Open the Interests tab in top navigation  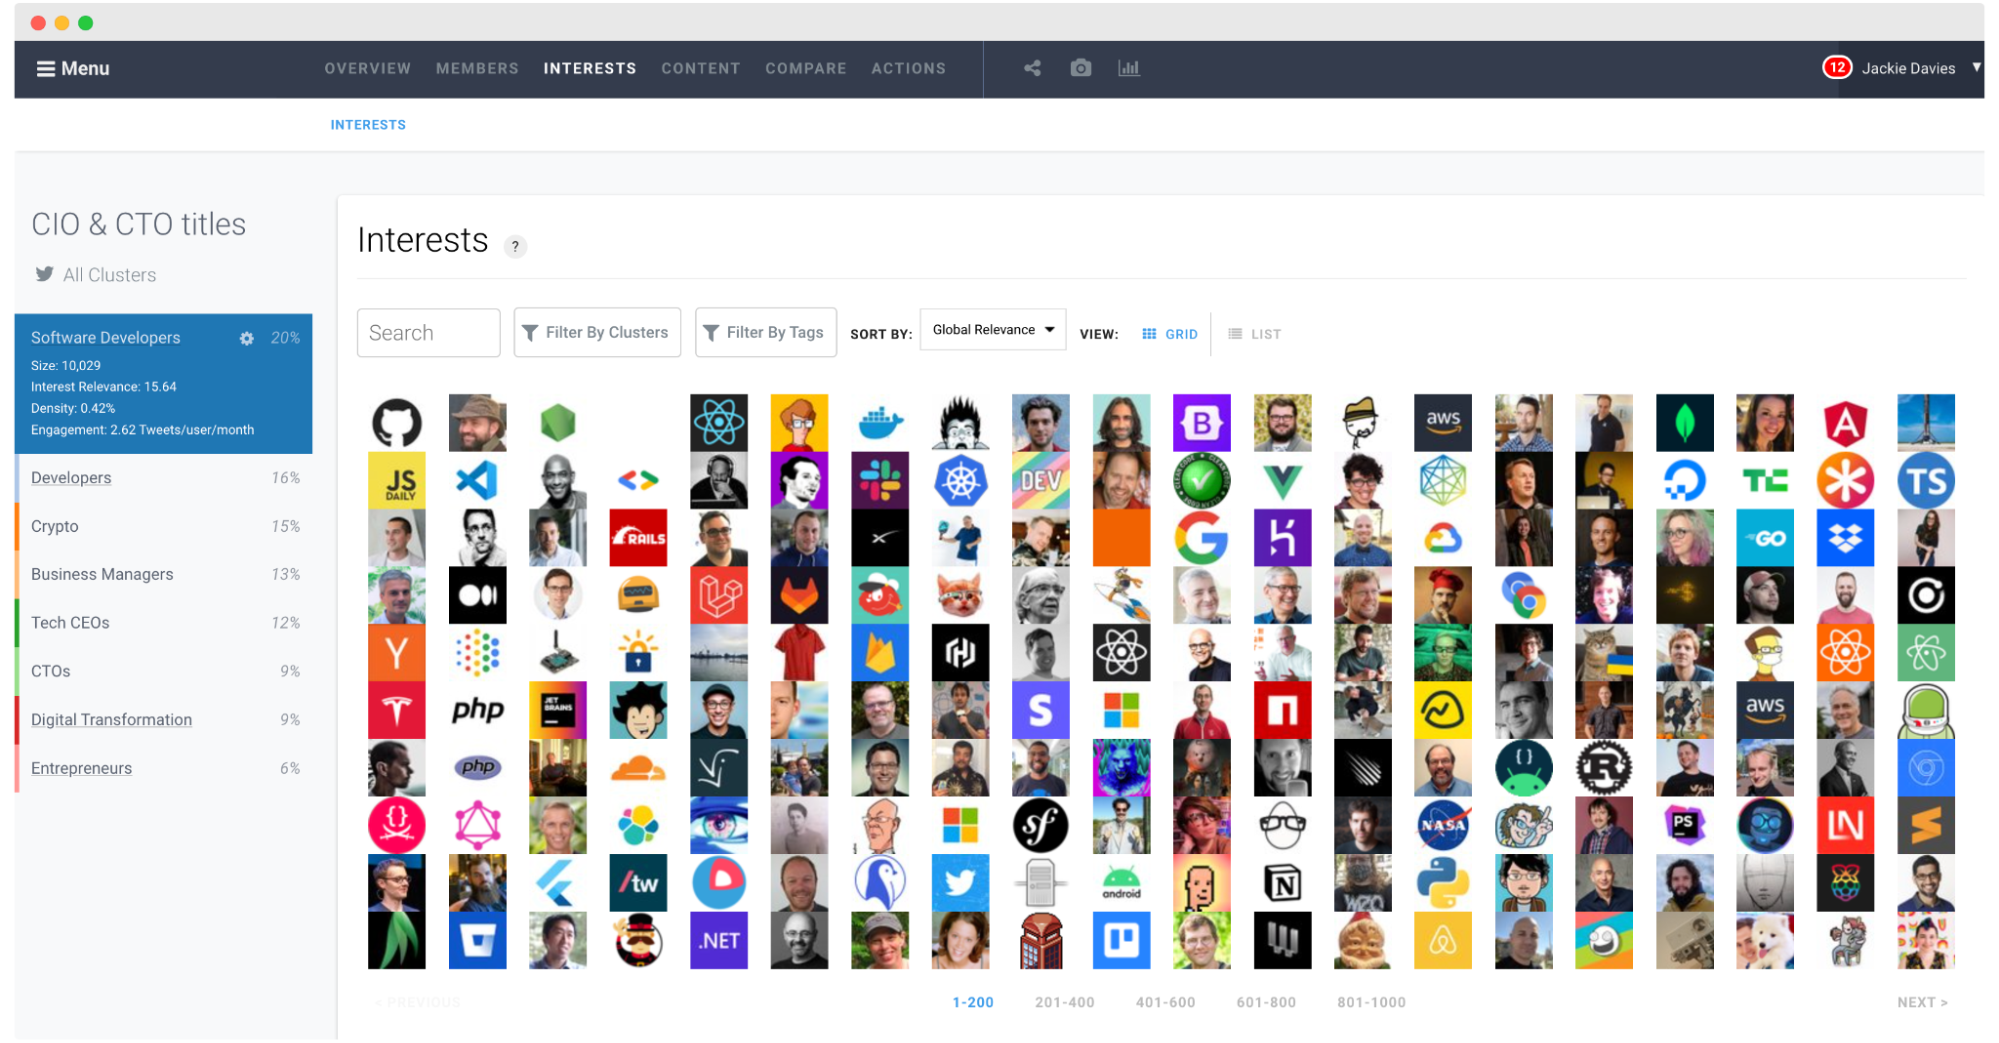[x=589, y=68]
